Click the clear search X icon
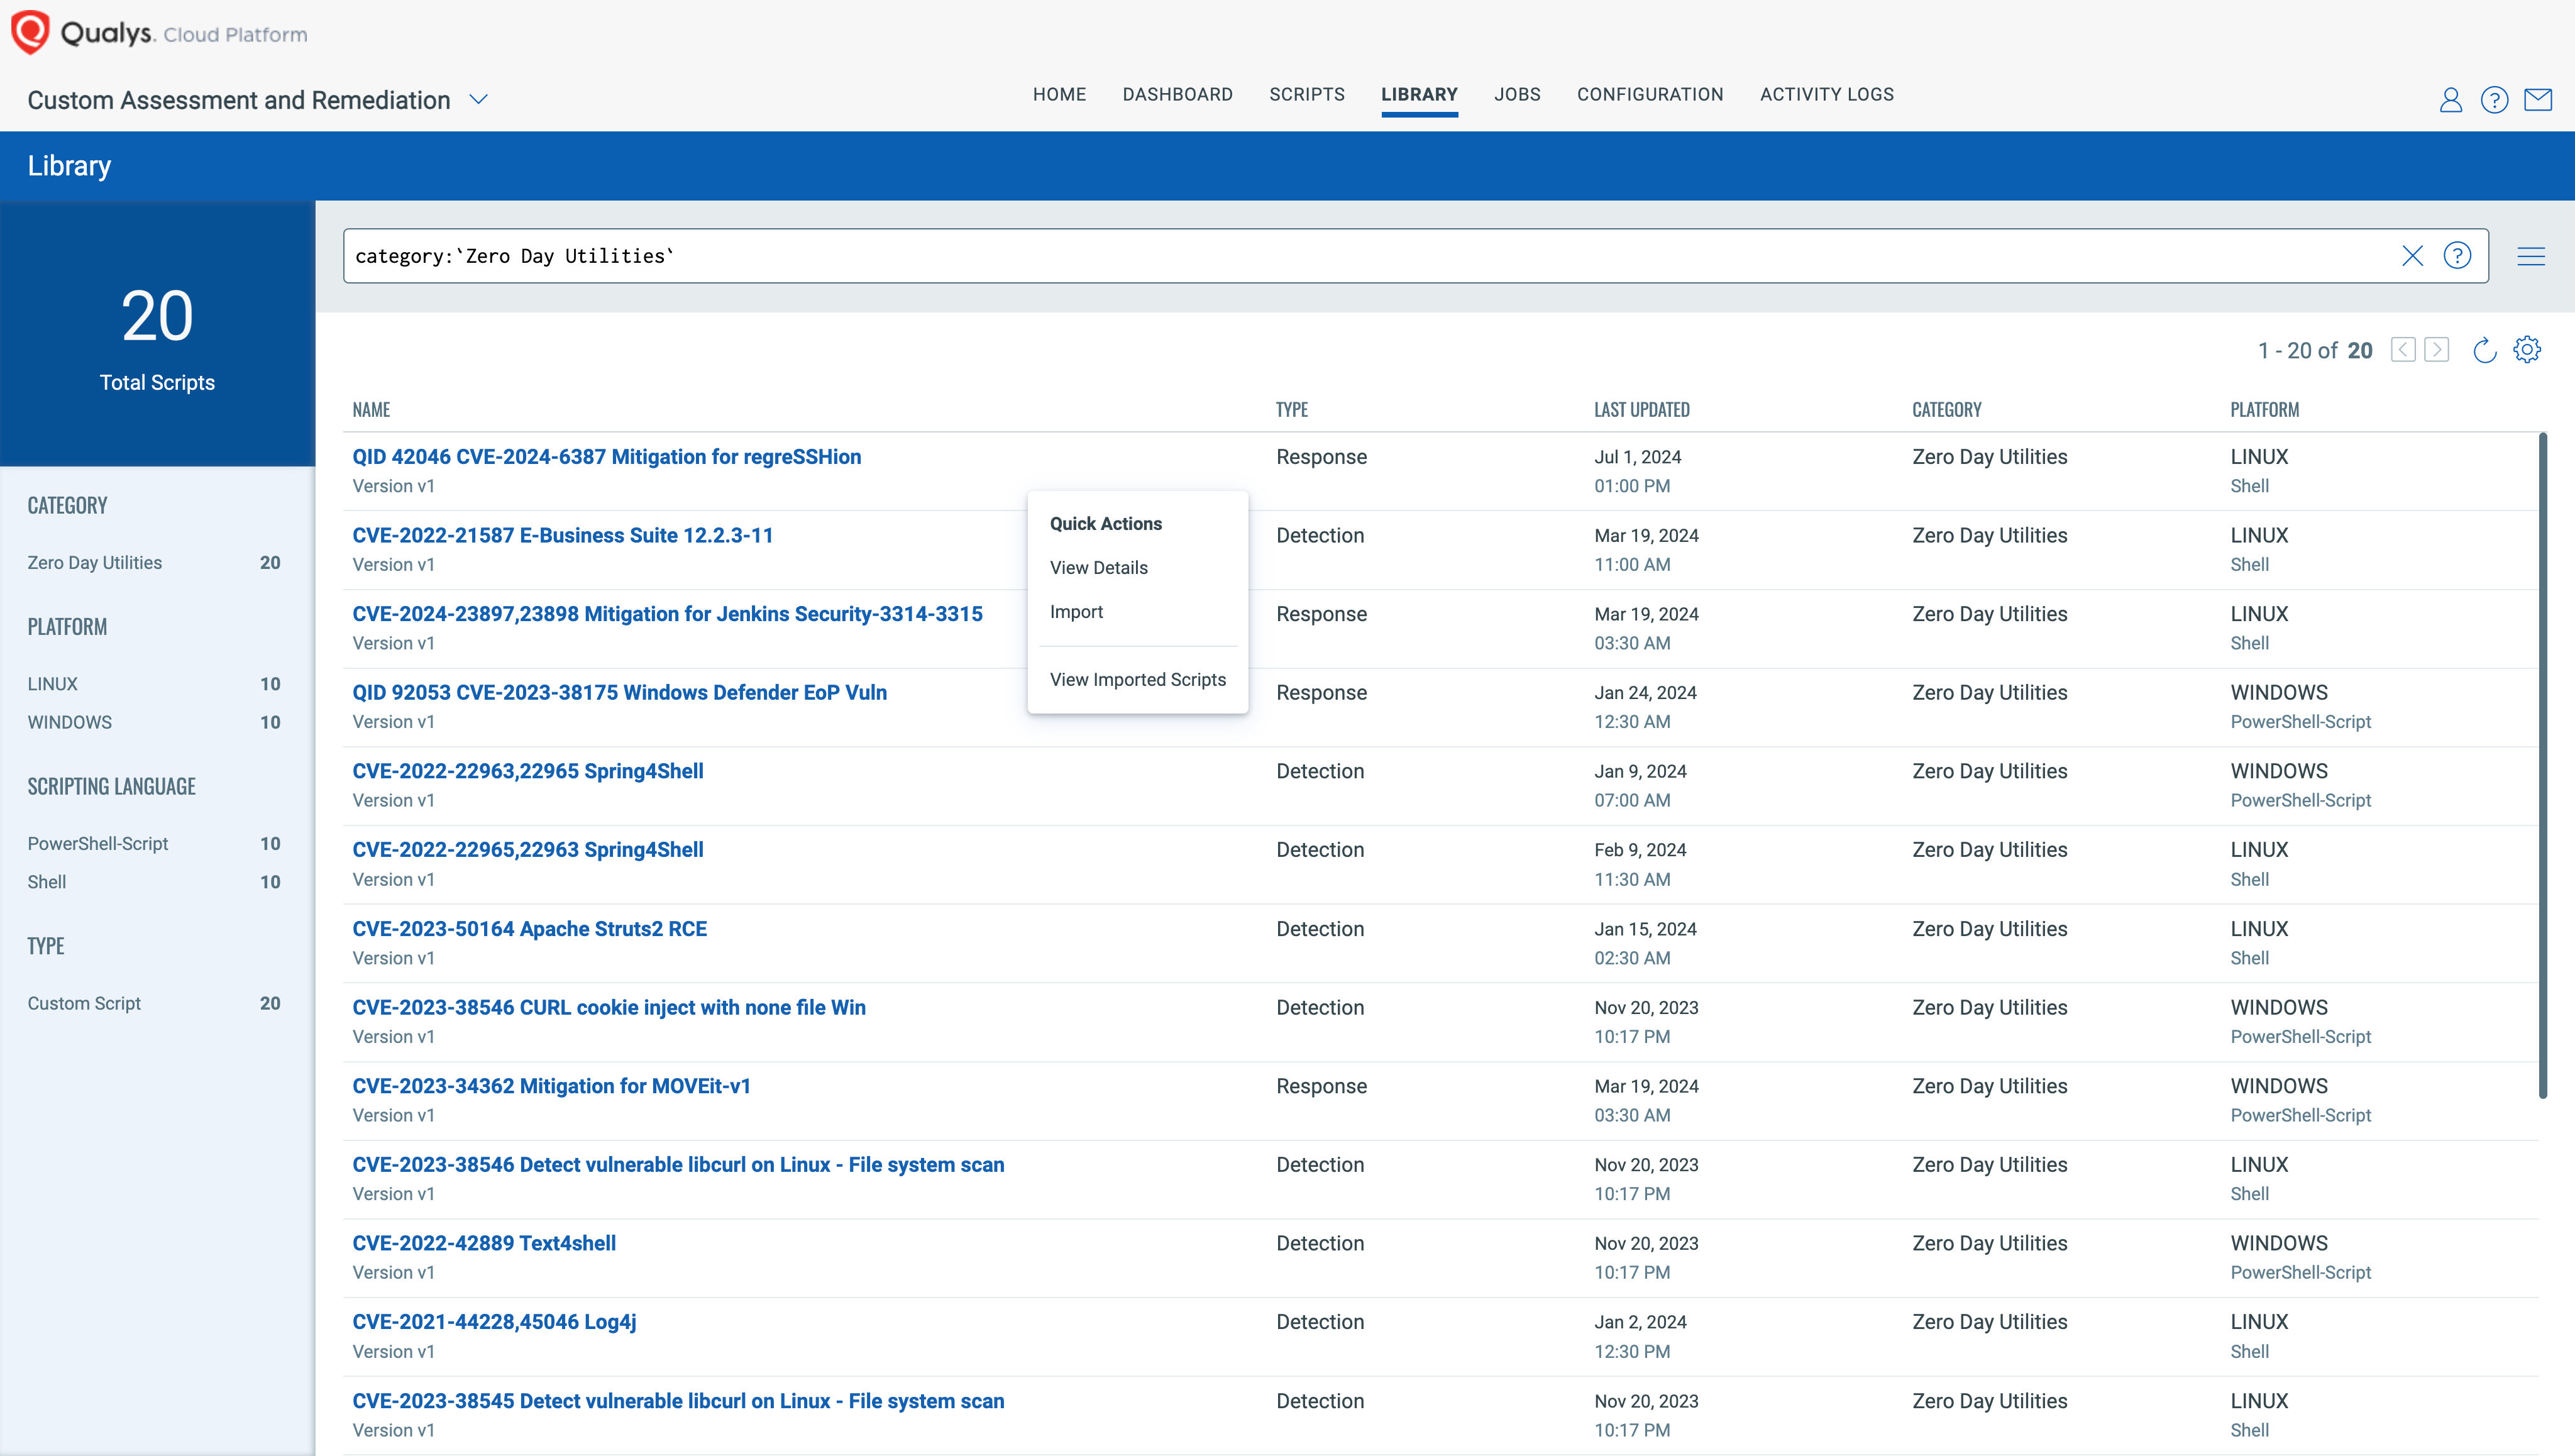The width and height of the screenshot is (2575, 1456). (x=2410, y=255)
